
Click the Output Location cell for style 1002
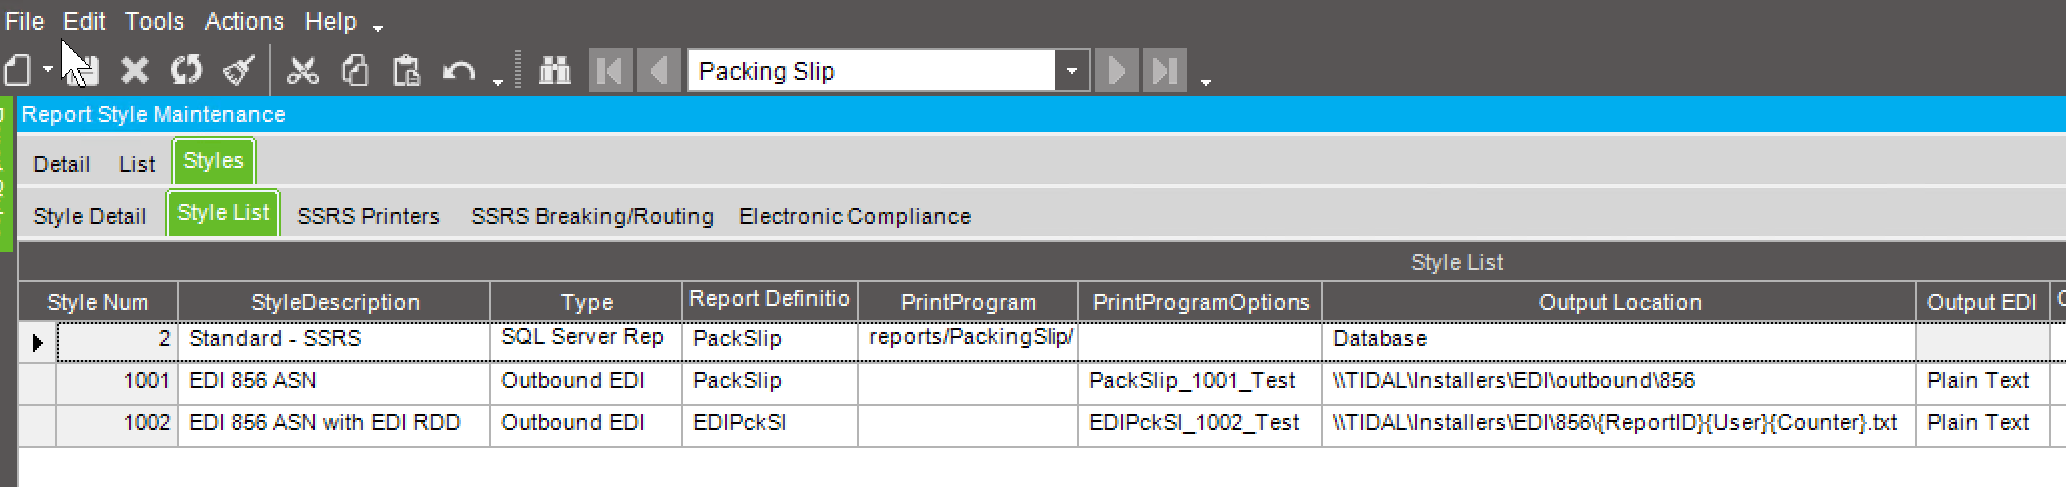coord(1618,423)
